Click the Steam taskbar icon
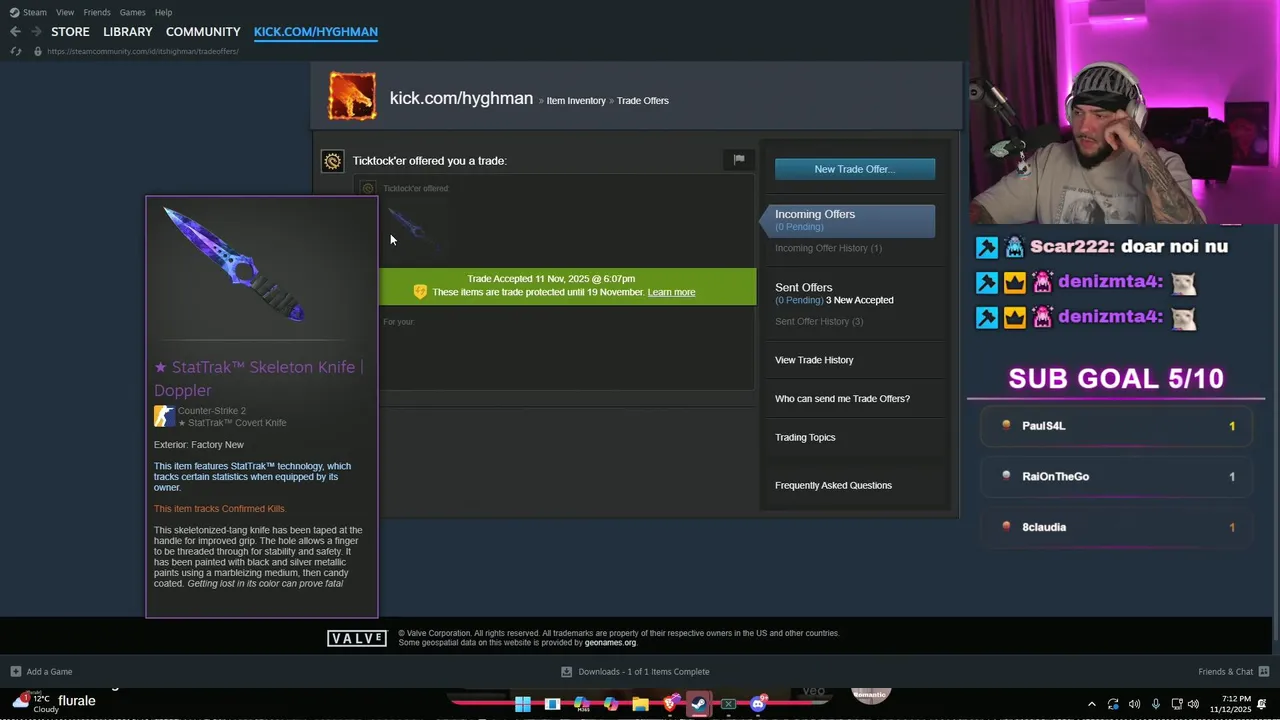Screen dimensions: 1280x720 coord(699,705)
